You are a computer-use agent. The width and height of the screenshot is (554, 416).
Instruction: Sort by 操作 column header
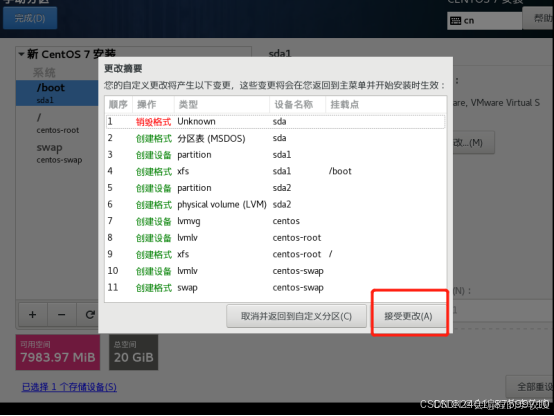153,105
